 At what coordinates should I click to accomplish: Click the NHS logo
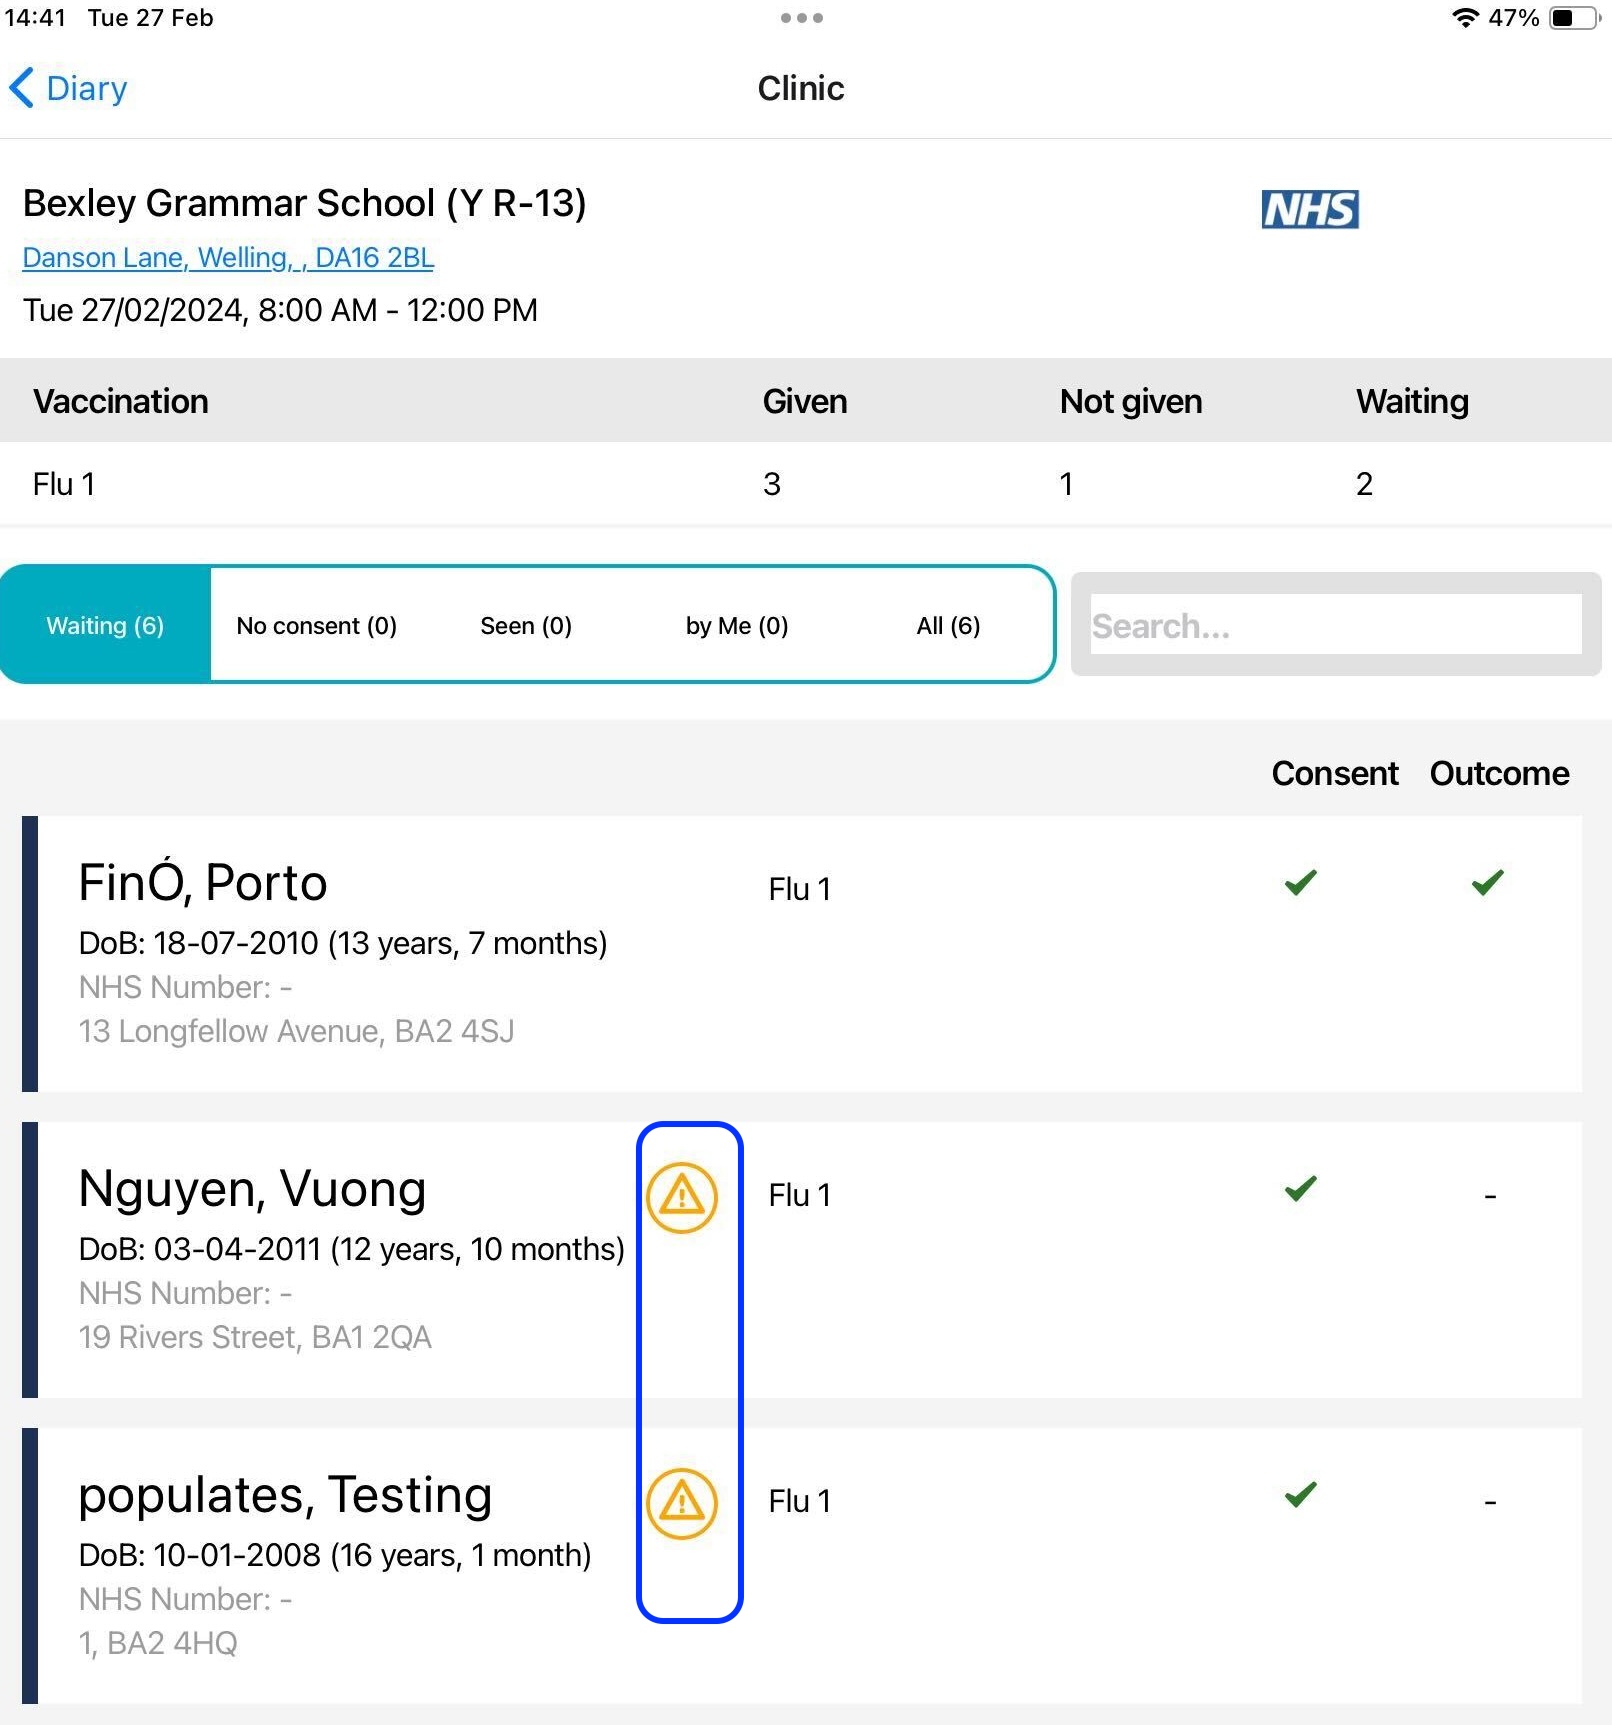1309,210
